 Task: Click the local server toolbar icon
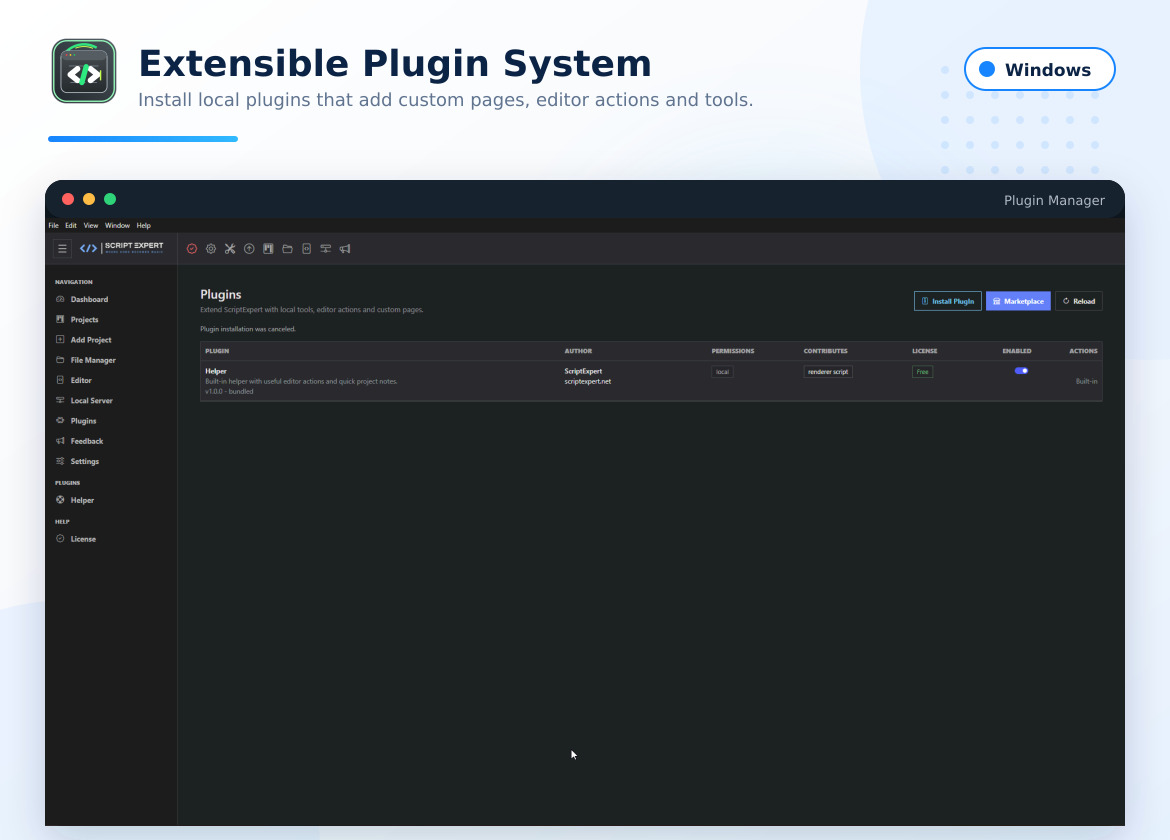click(x=325, y=249)
